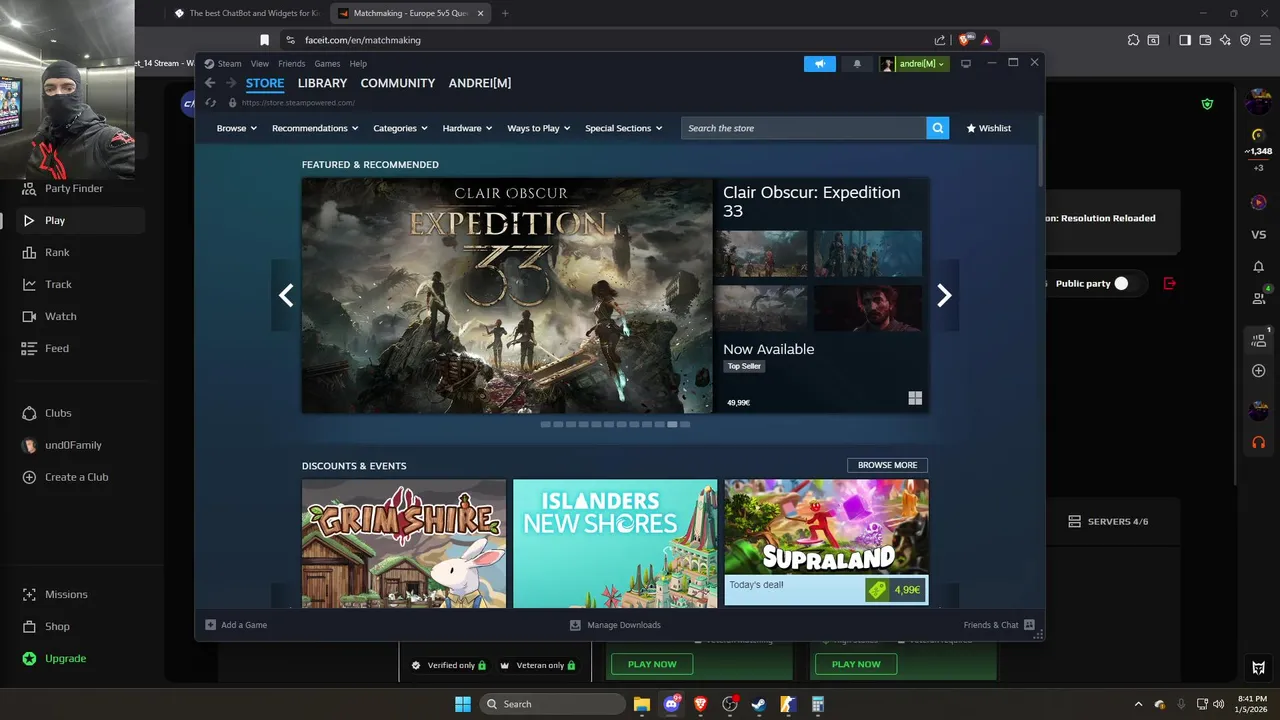Click Add a Game plus icon
The width and height of the screenshot is (1280, 720).
coord(210,625)
